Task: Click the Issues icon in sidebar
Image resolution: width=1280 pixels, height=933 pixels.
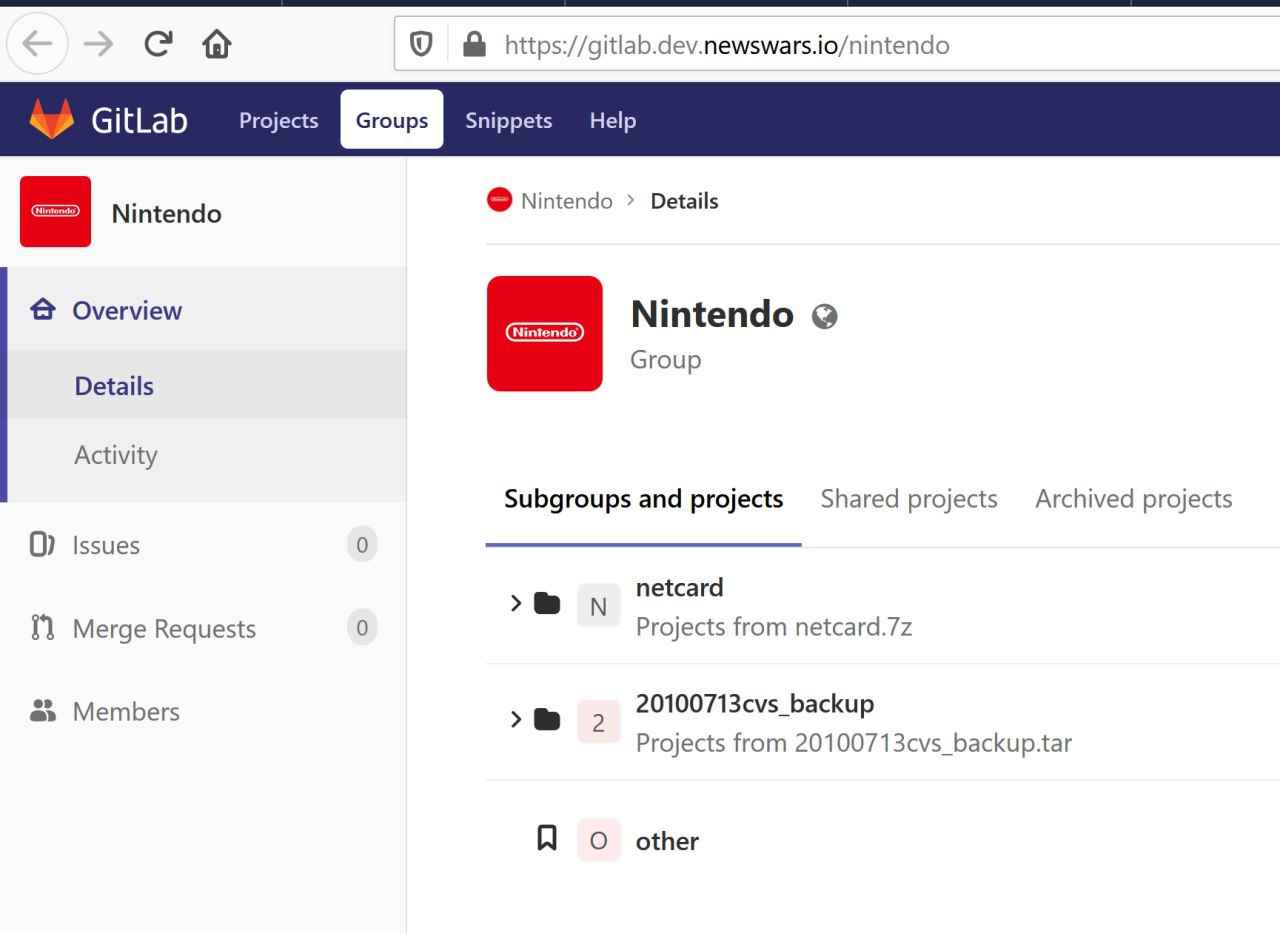Action: (42, 545)
